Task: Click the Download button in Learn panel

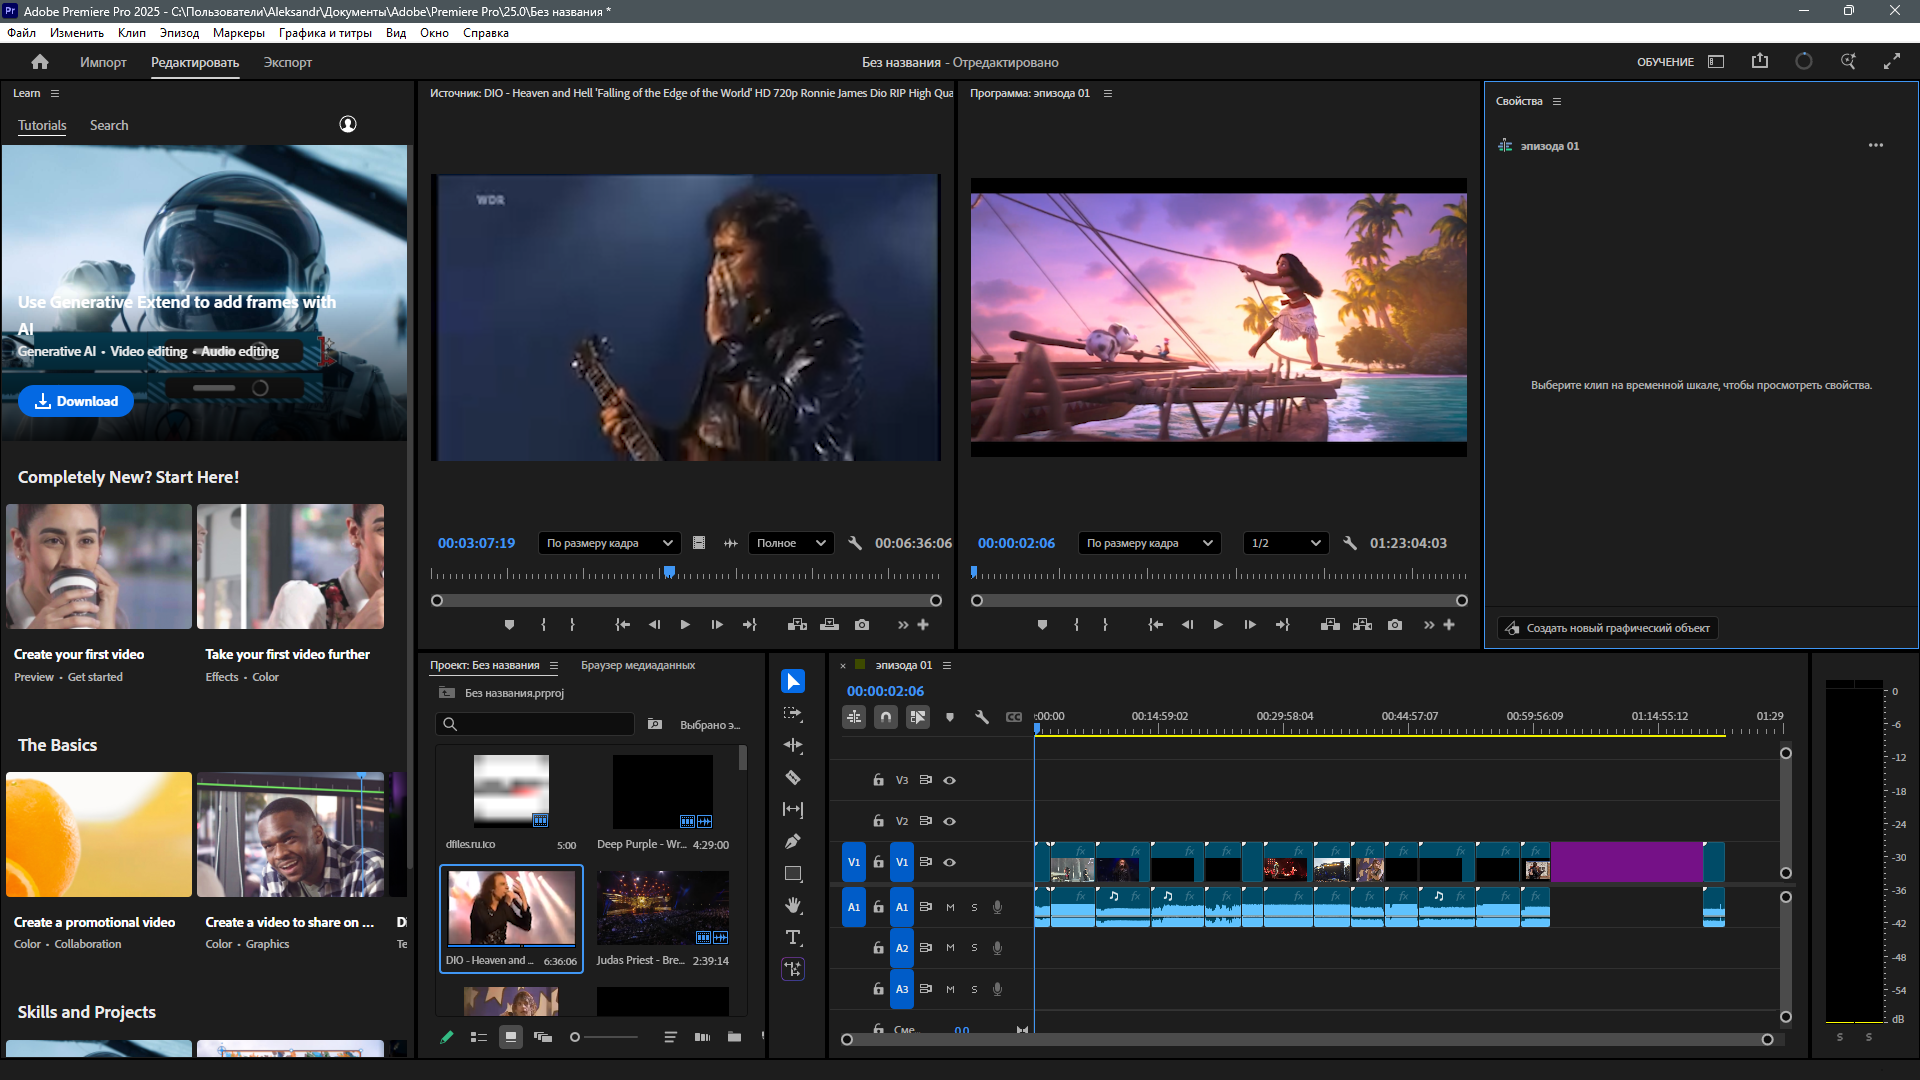Action: point(76,401)
